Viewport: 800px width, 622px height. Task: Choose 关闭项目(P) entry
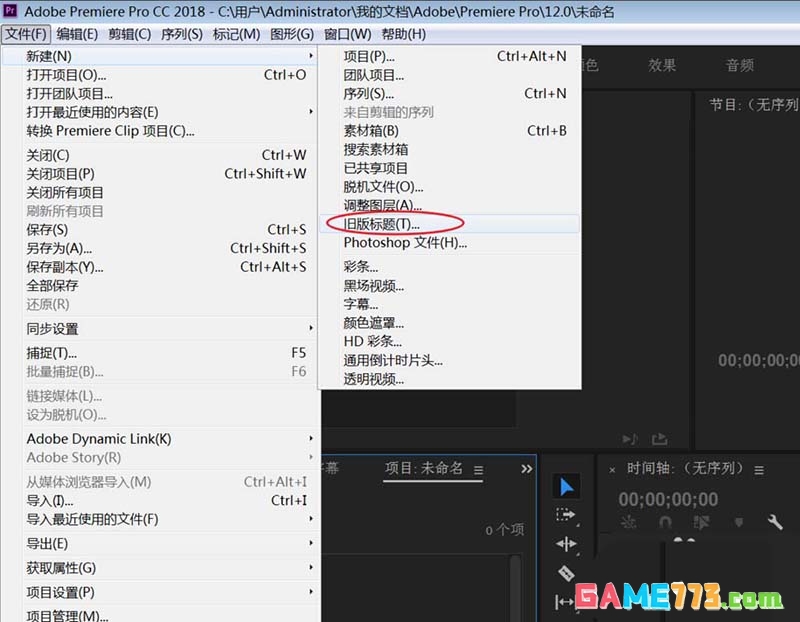[160, 174]
